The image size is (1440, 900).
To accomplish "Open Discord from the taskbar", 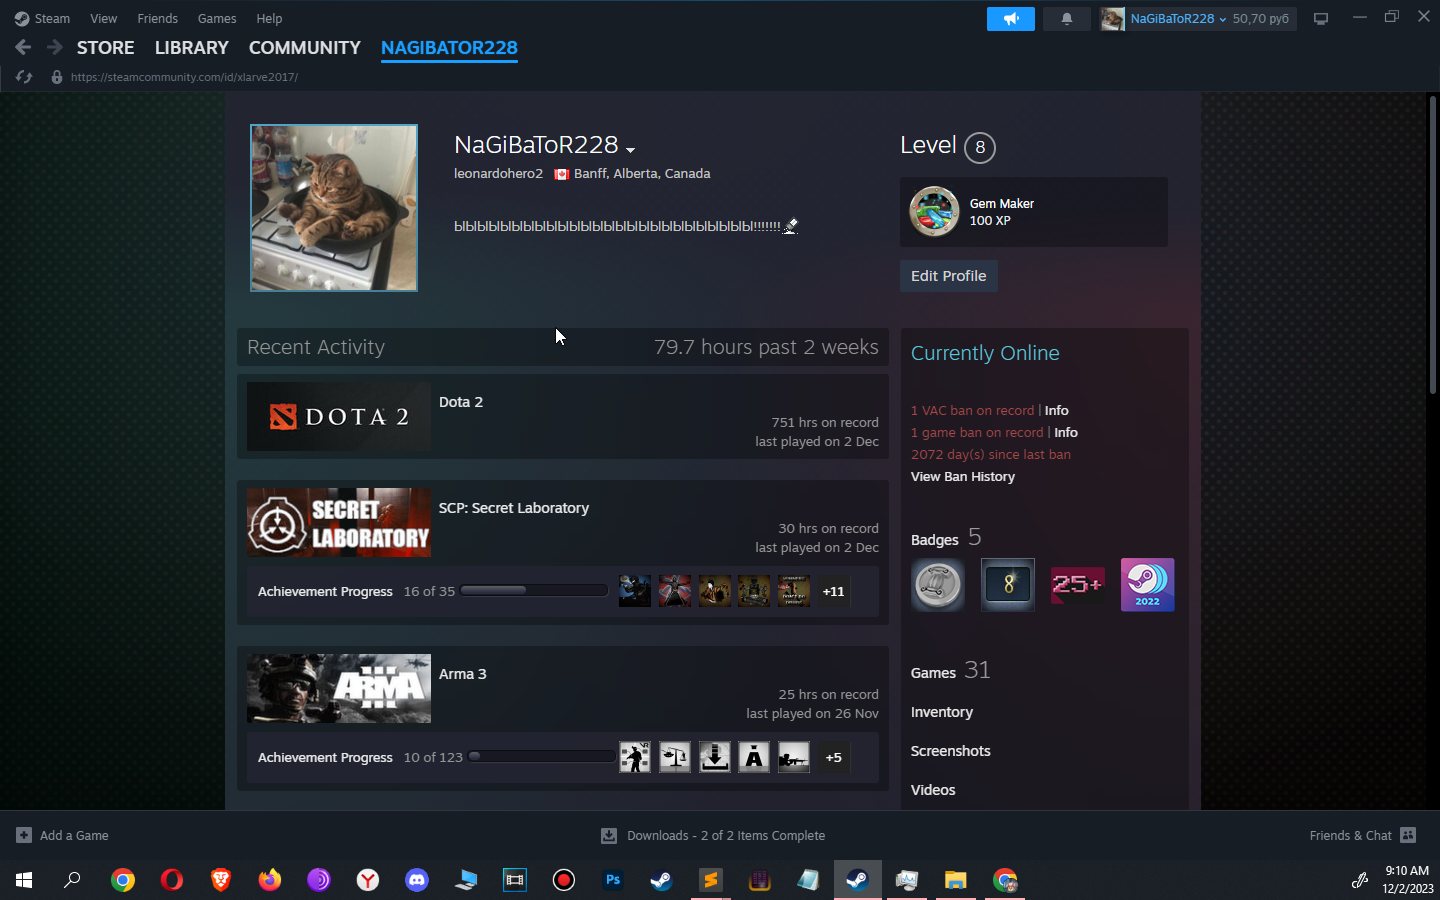I will [417, 880].
